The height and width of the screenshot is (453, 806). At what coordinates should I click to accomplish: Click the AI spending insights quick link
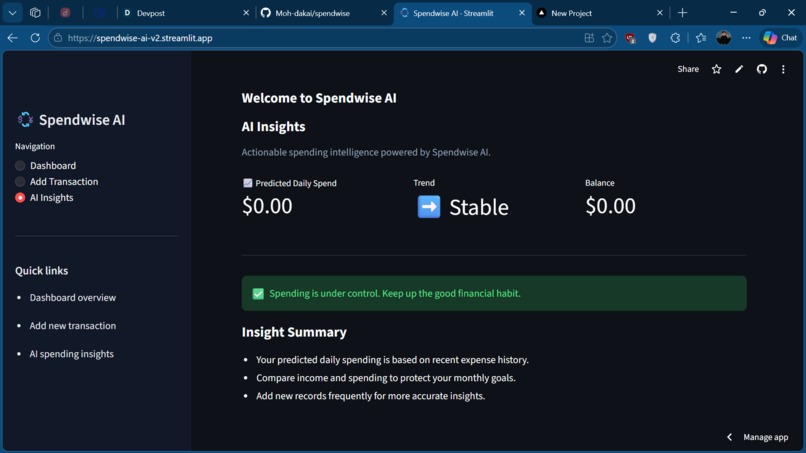click(x=71, y=354)
